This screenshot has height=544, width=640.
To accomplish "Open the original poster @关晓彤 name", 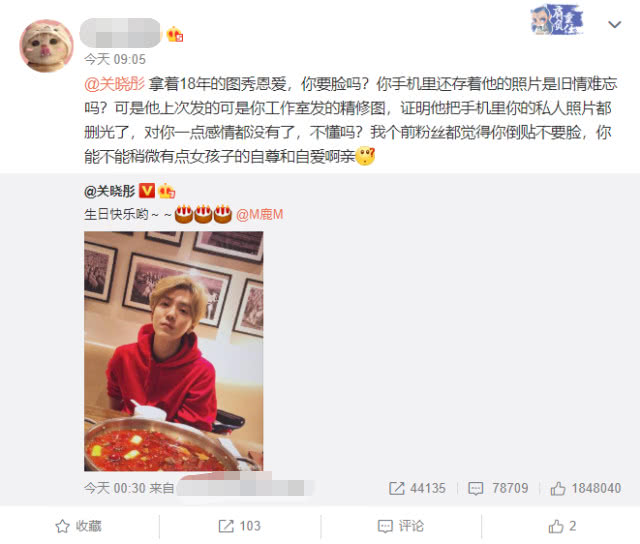I will coord(109,191).
